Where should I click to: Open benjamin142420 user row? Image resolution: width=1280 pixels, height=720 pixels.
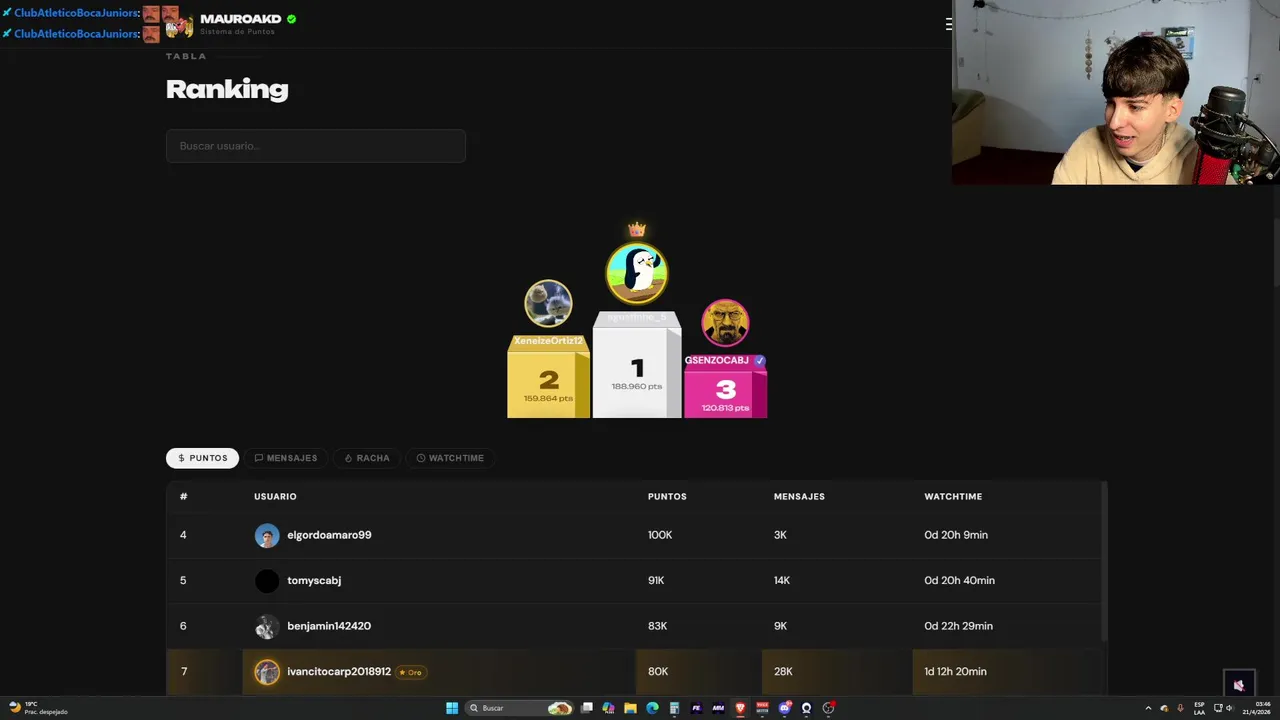tap(633, 626)
